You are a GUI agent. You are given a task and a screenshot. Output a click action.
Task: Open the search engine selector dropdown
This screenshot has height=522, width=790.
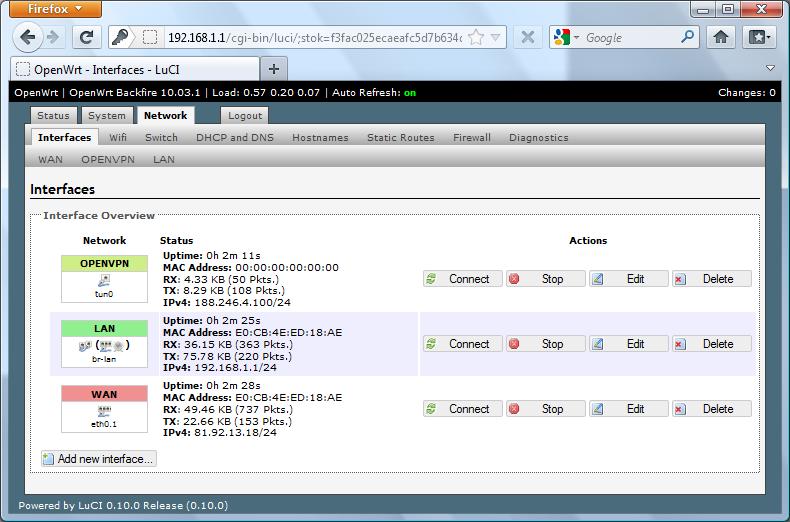click(566, 37)
